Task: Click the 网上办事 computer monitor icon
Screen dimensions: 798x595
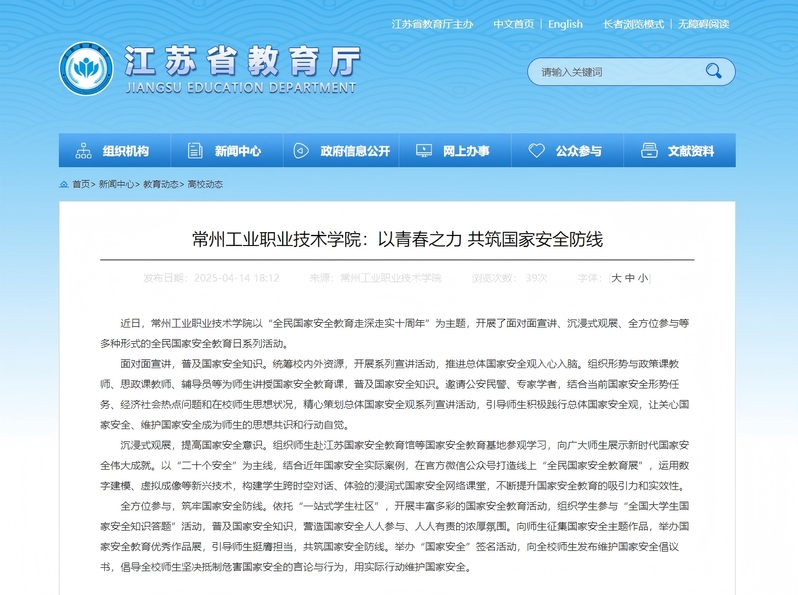Action: pyautogui.click(x=423, y=151)
